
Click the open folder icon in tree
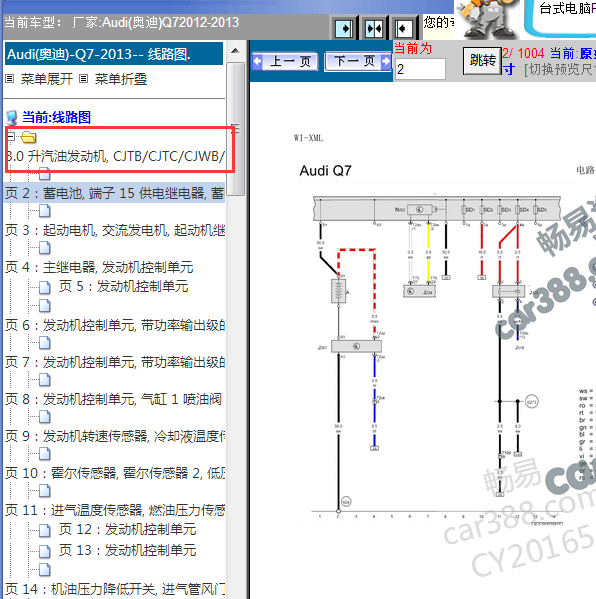click(29, 137)
